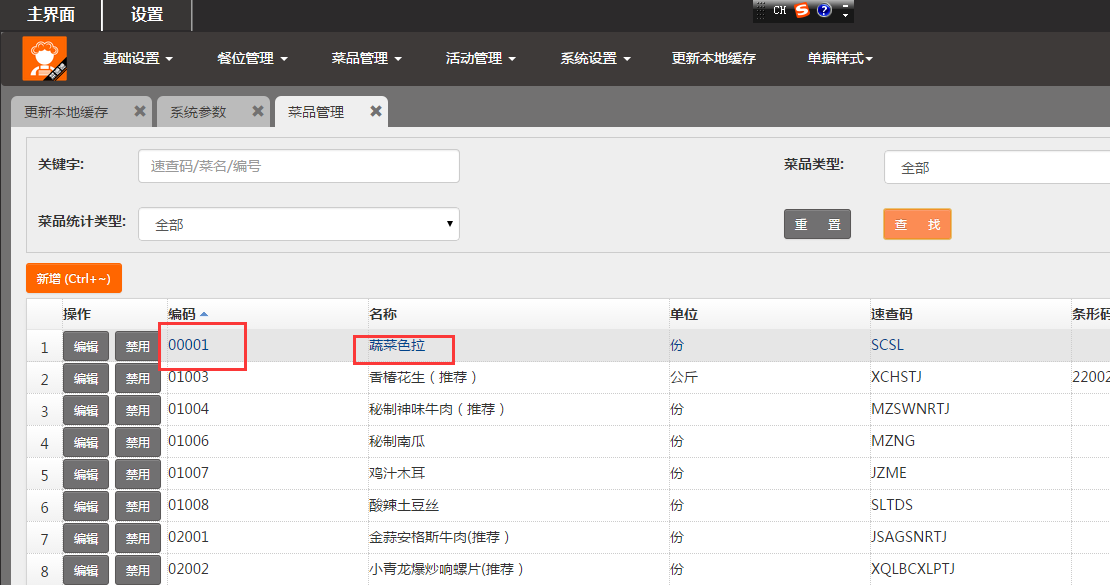This screenshot has height=585, width=1110.
Task: Select code cell 02001
Action: [188, 537]
